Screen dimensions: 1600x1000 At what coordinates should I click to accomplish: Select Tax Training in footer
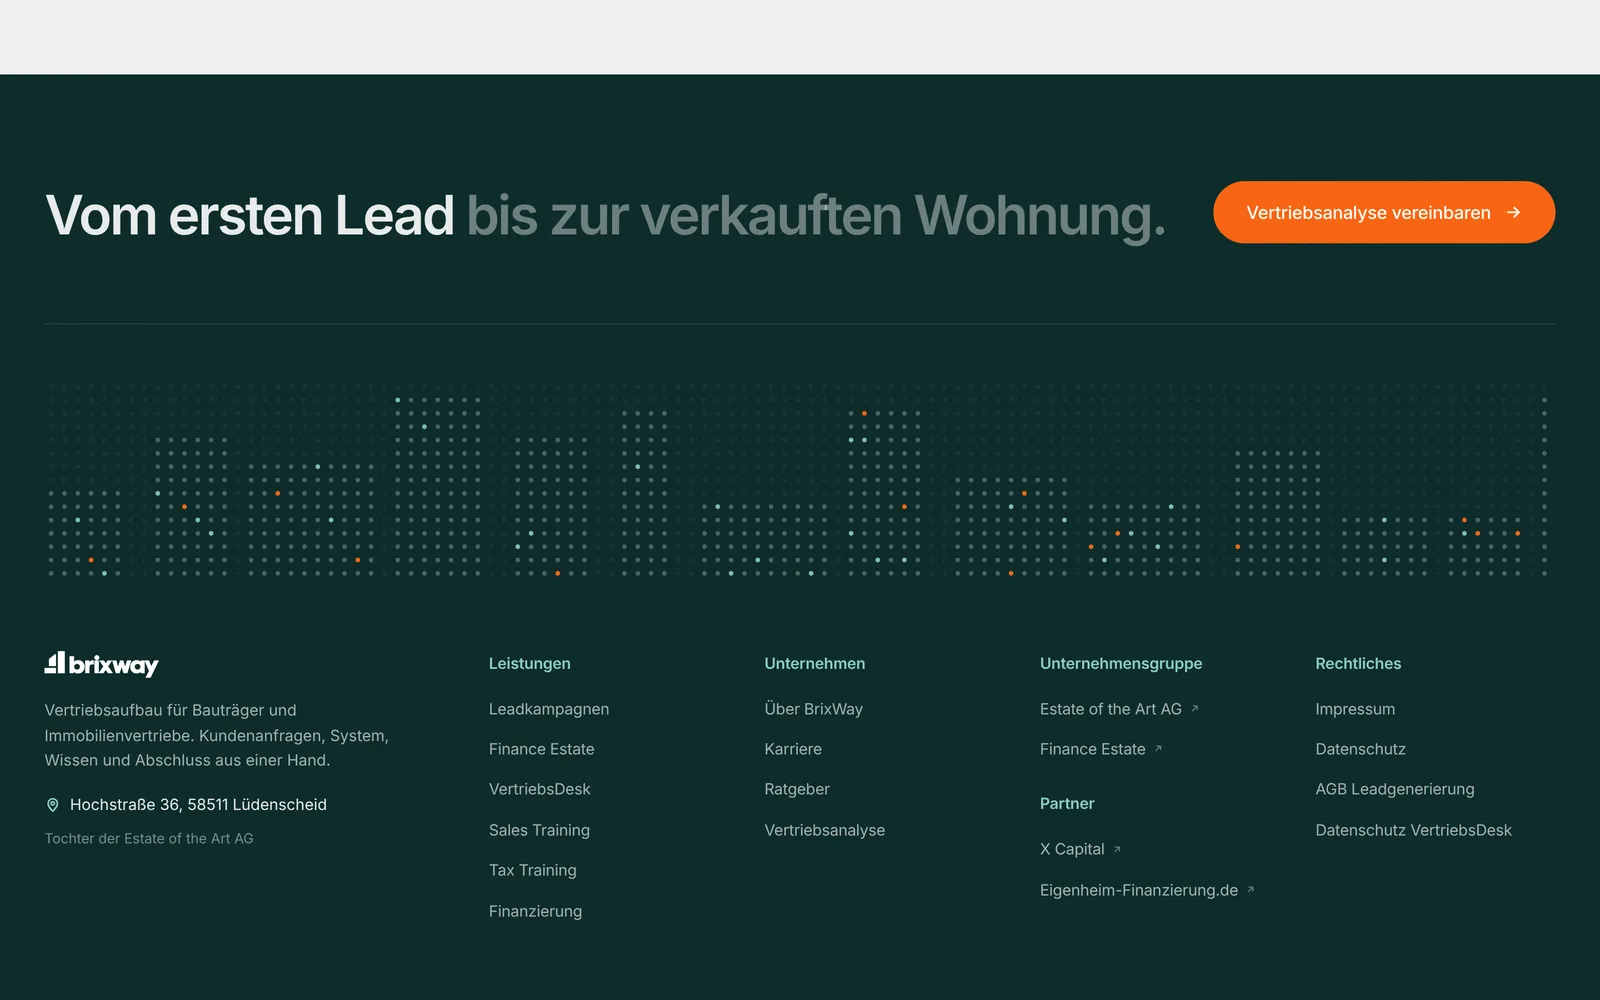[x=533, y=870]
